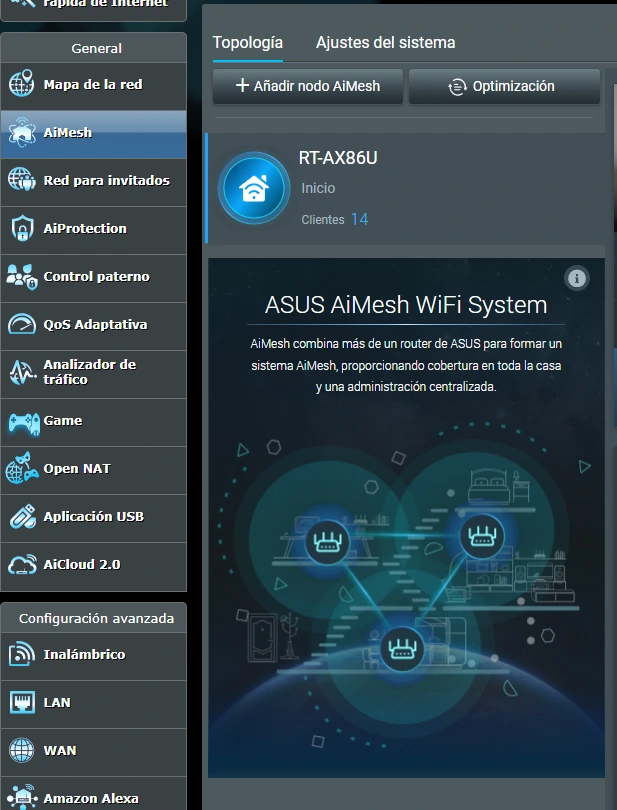The width and height of the screenshot is (617, 810).
Task: Click the Game controller icon
Action: coord(23,424)
